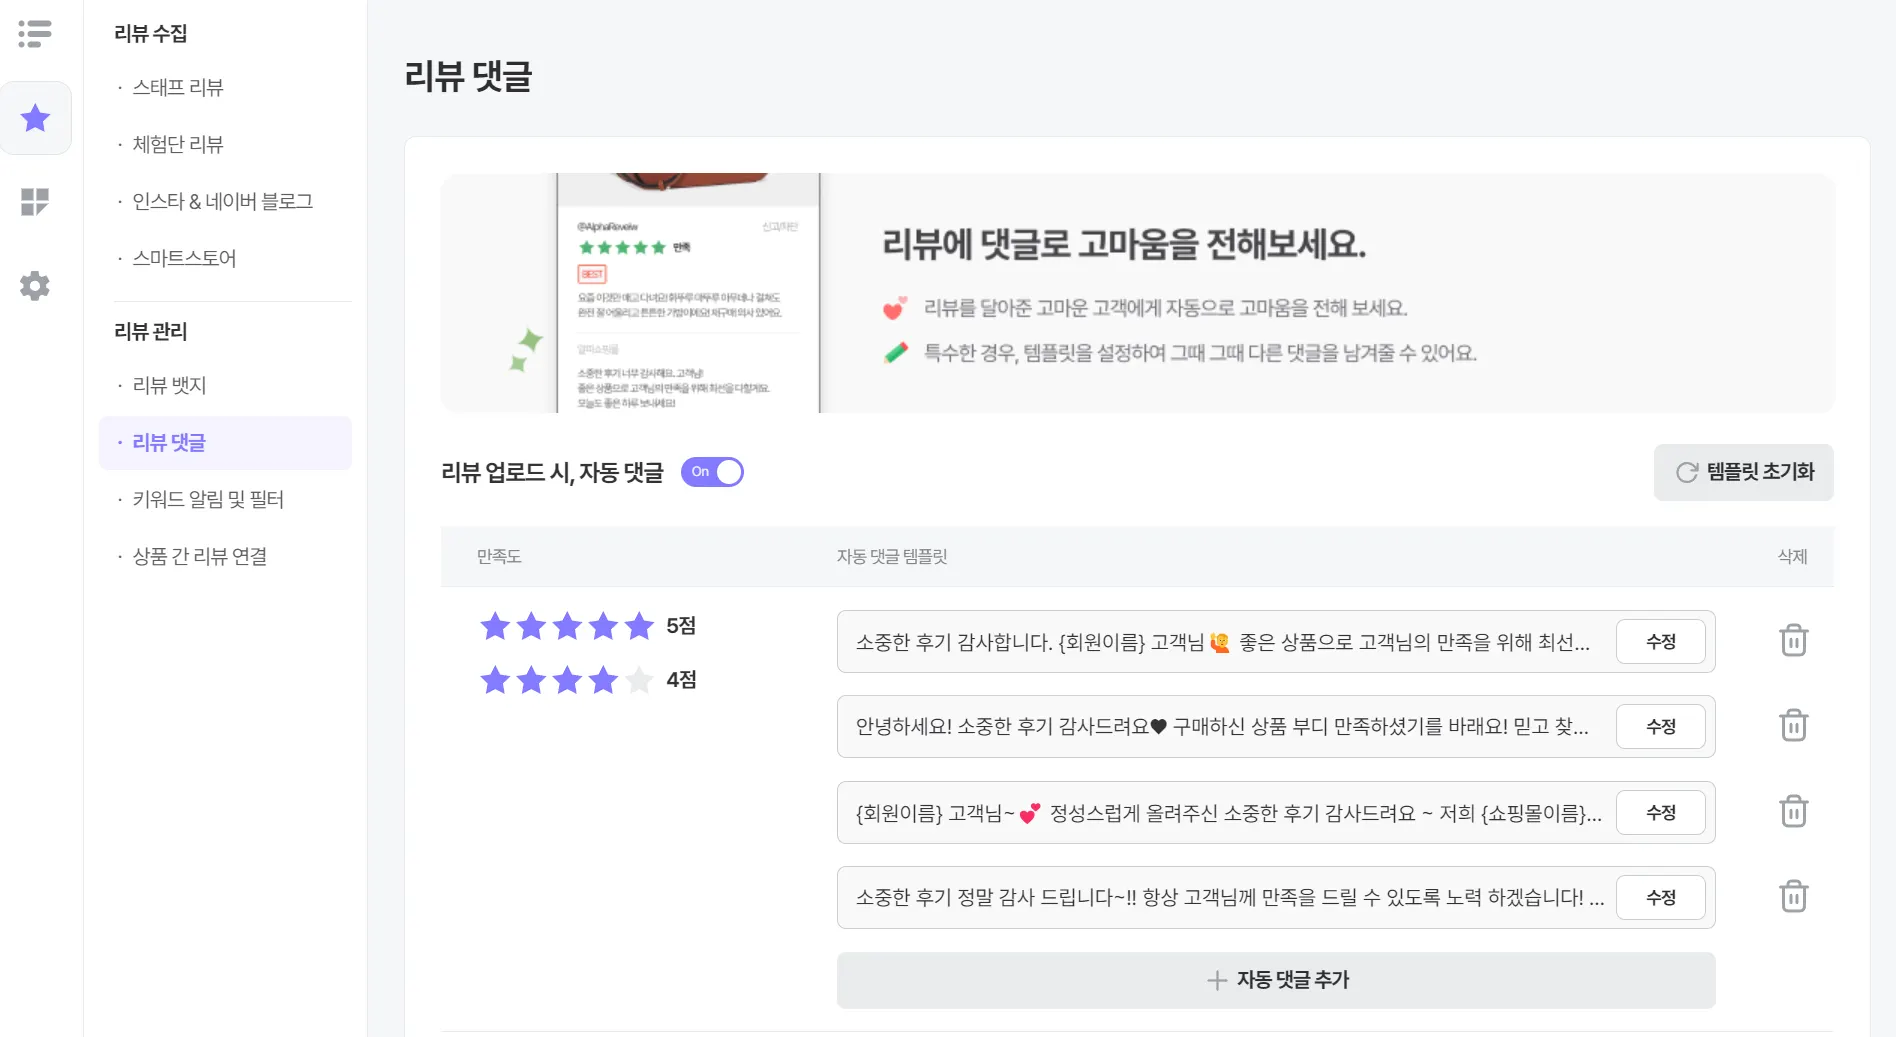Edit the first template with 수정
This screenshot has height=1037, width=1896.
point(1660,642)
